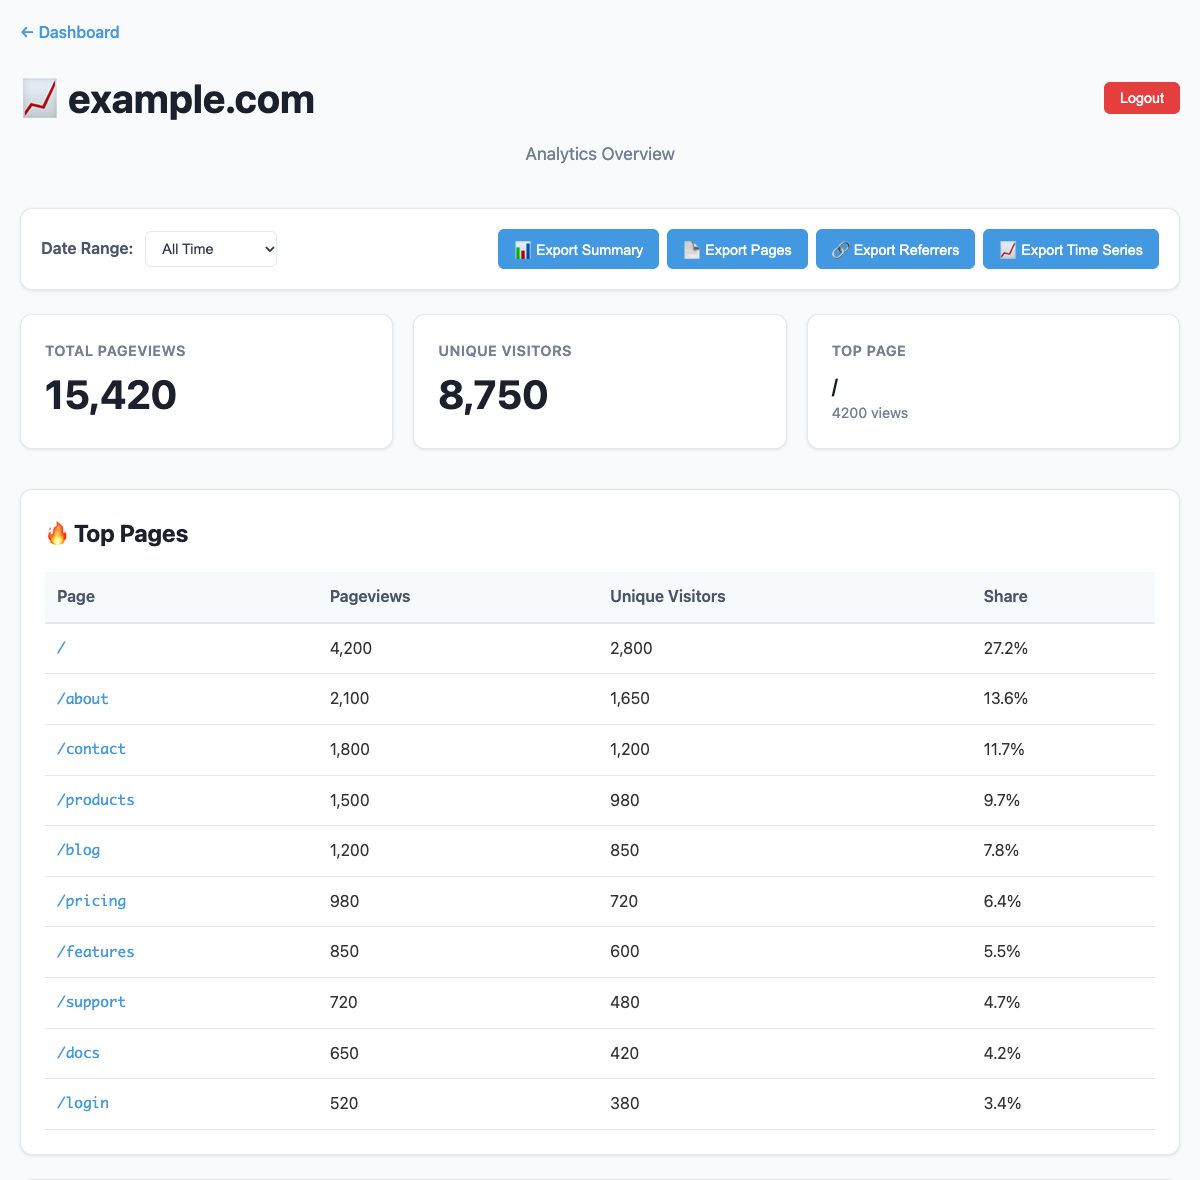Screen dimensions: 1200x1180
Task: Open the /products page link
Action: [95, 800]
